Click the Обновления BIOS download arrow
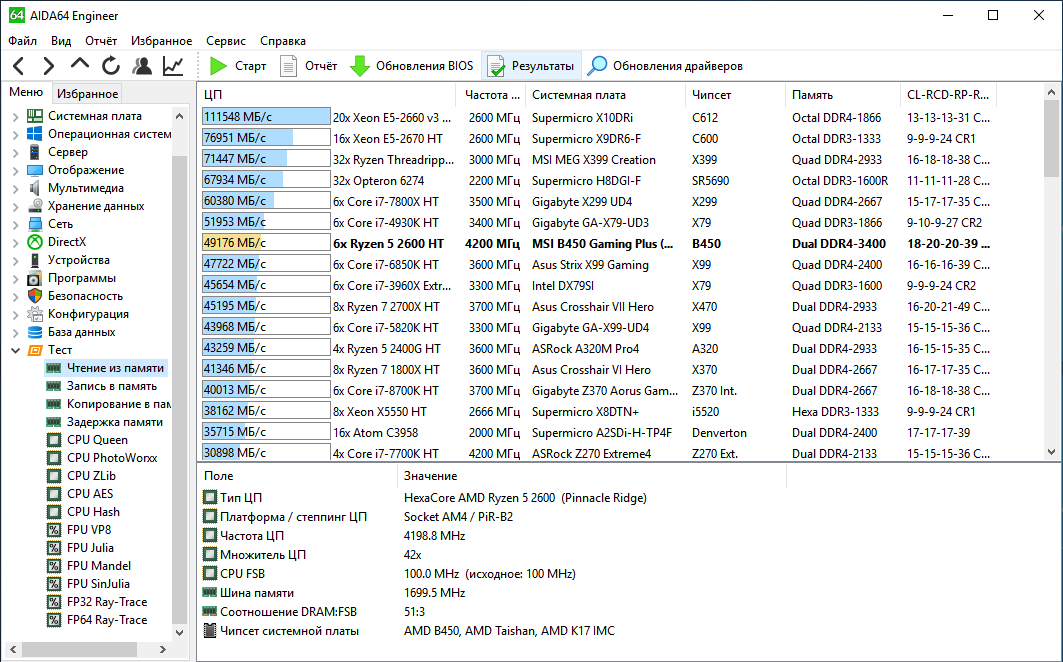 pyautogui.click(x=359, y=66)
